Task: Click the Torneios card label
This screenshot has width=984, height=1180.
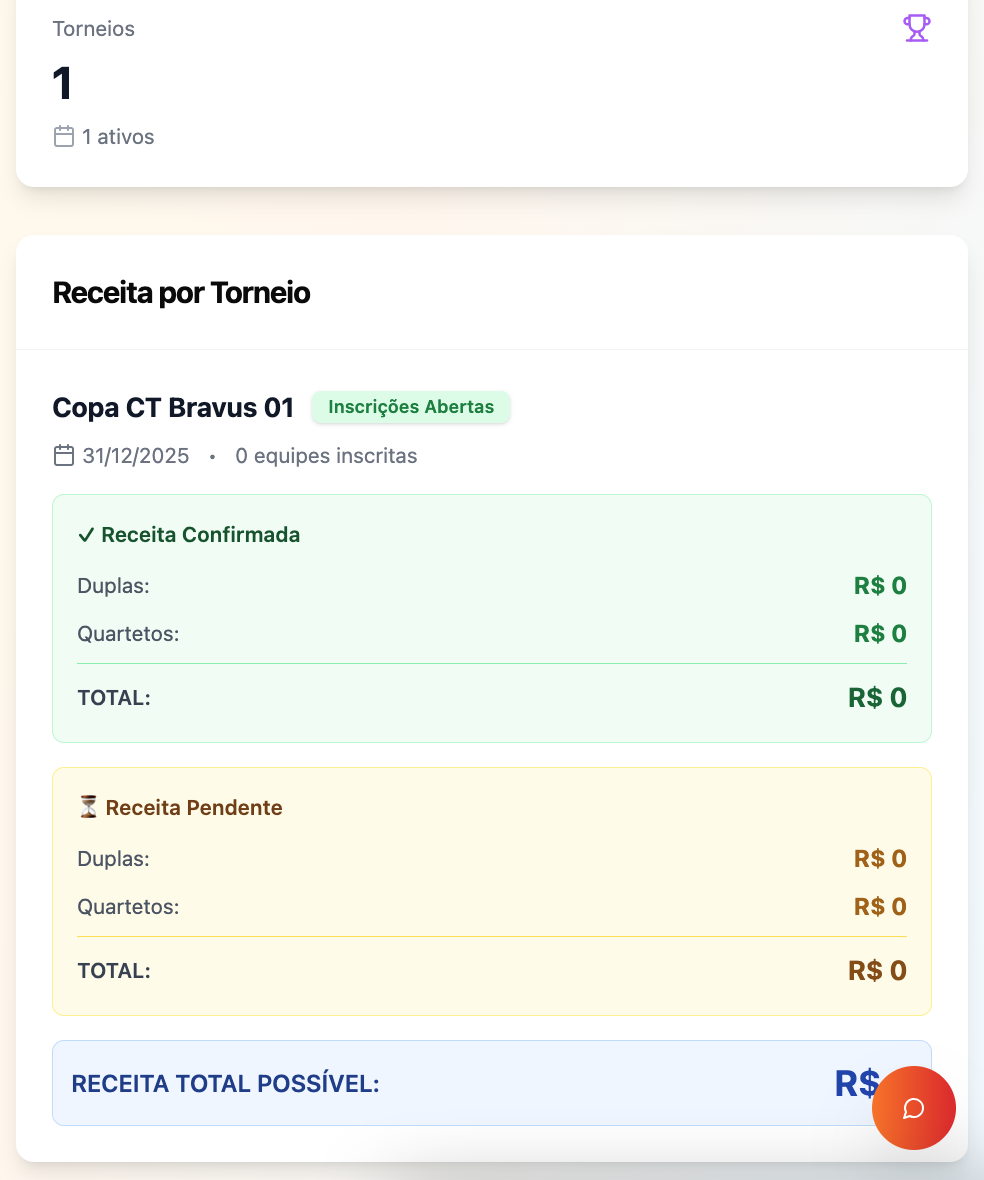Action: point(93,29)
